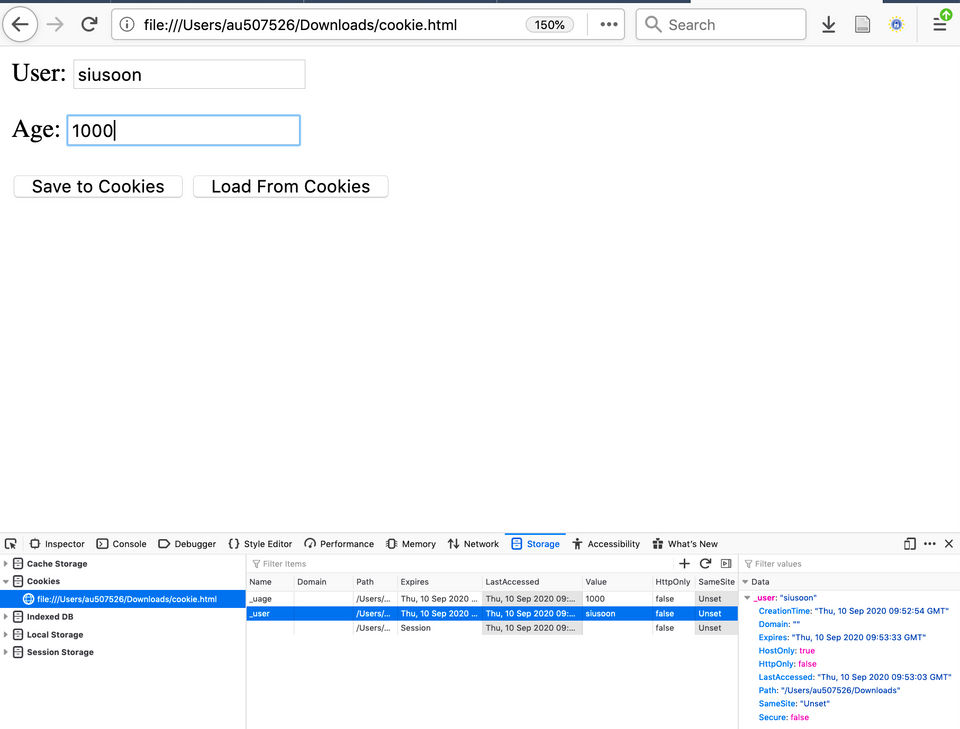Switch to the Inspector tab
Screen dimensions: 960x729
click(57, 544)
